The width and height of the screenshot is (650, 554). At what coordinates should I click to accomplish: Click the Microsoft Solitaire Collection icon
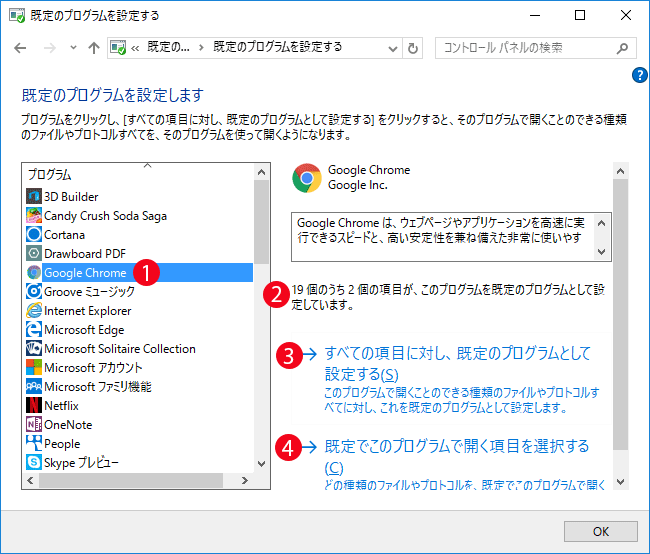click(34, 348)
